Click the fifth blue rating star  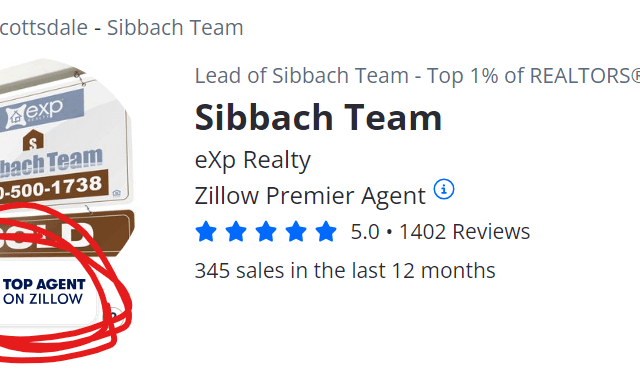[326, 231]
